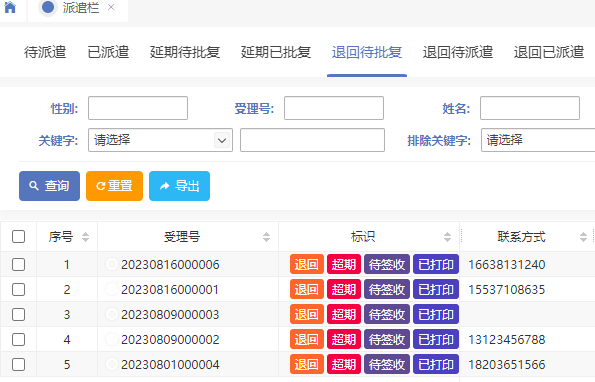Click acceptance number 20230809000003
The width and height of the screenshot is (595, 382).
point(170,314)
